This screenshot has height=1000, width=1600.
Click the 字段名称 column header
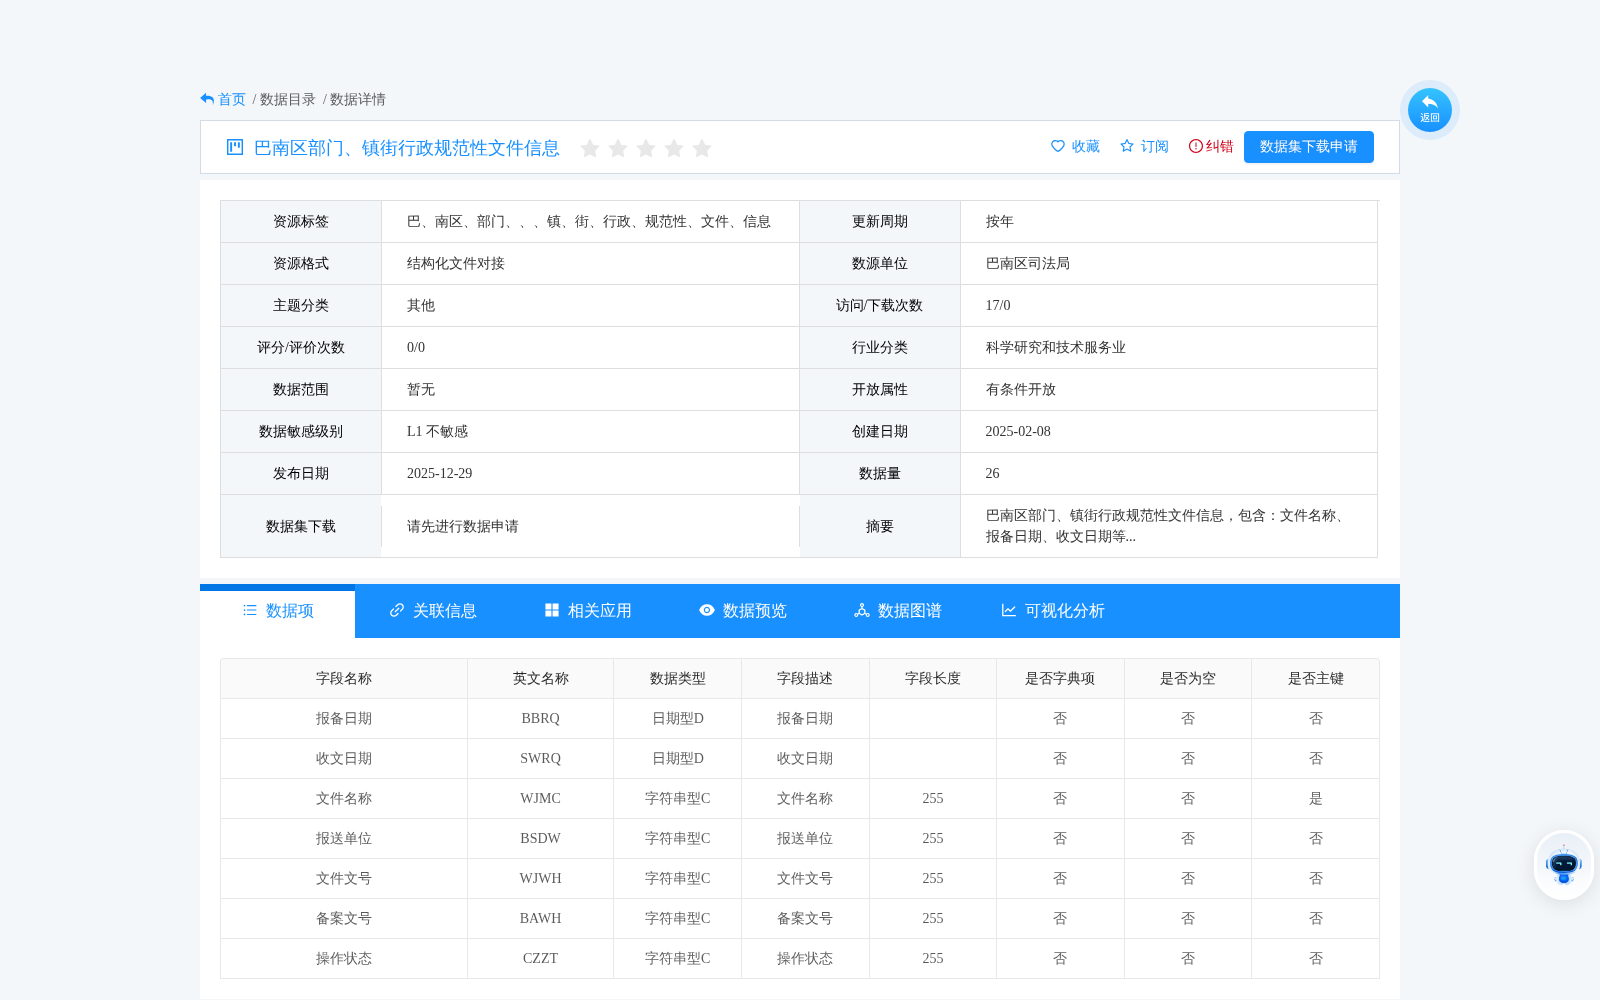[344, 679]
